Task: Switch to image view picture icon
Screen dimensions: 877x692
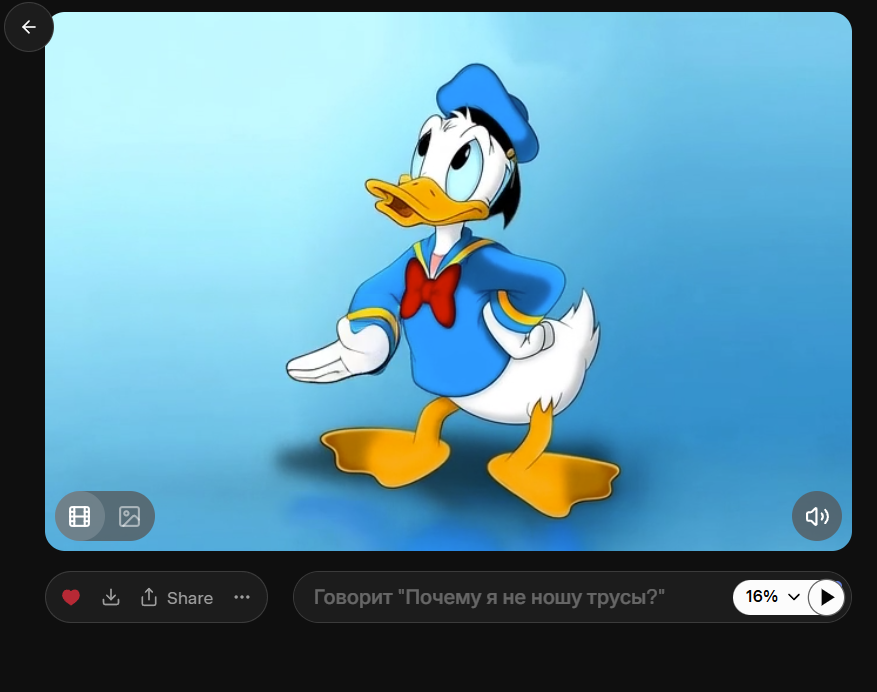Action: 129,516
